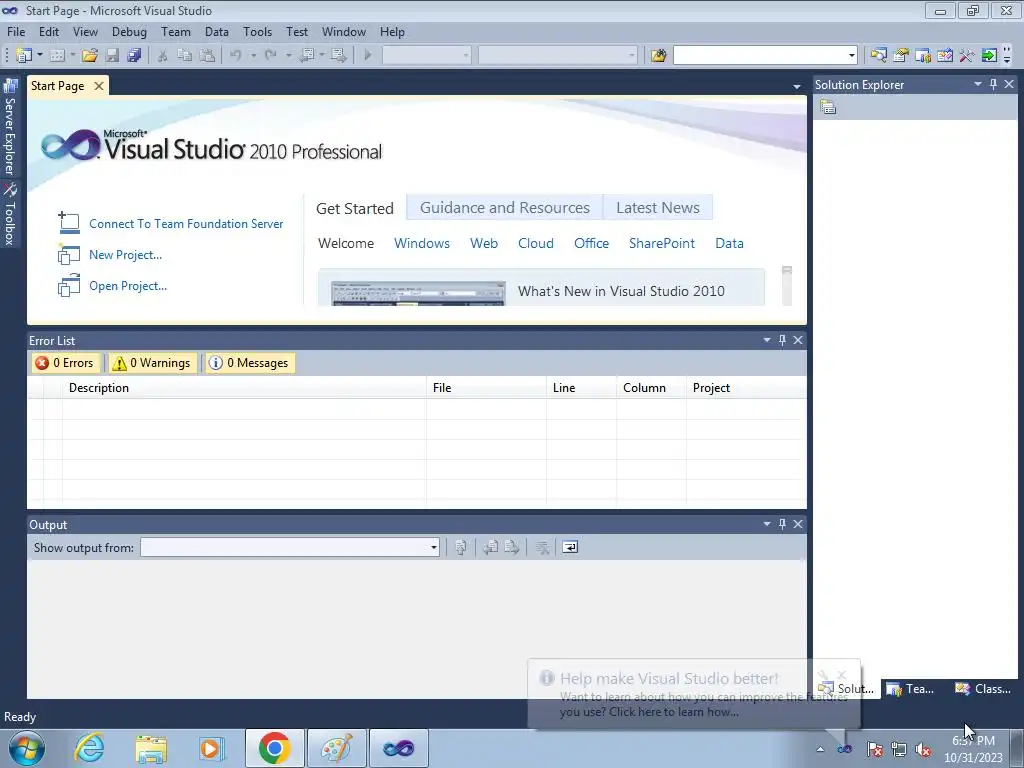Toggle the 0 Warnings filter
The height and width of the screenshot is (768, 1024).
(151, 363)
